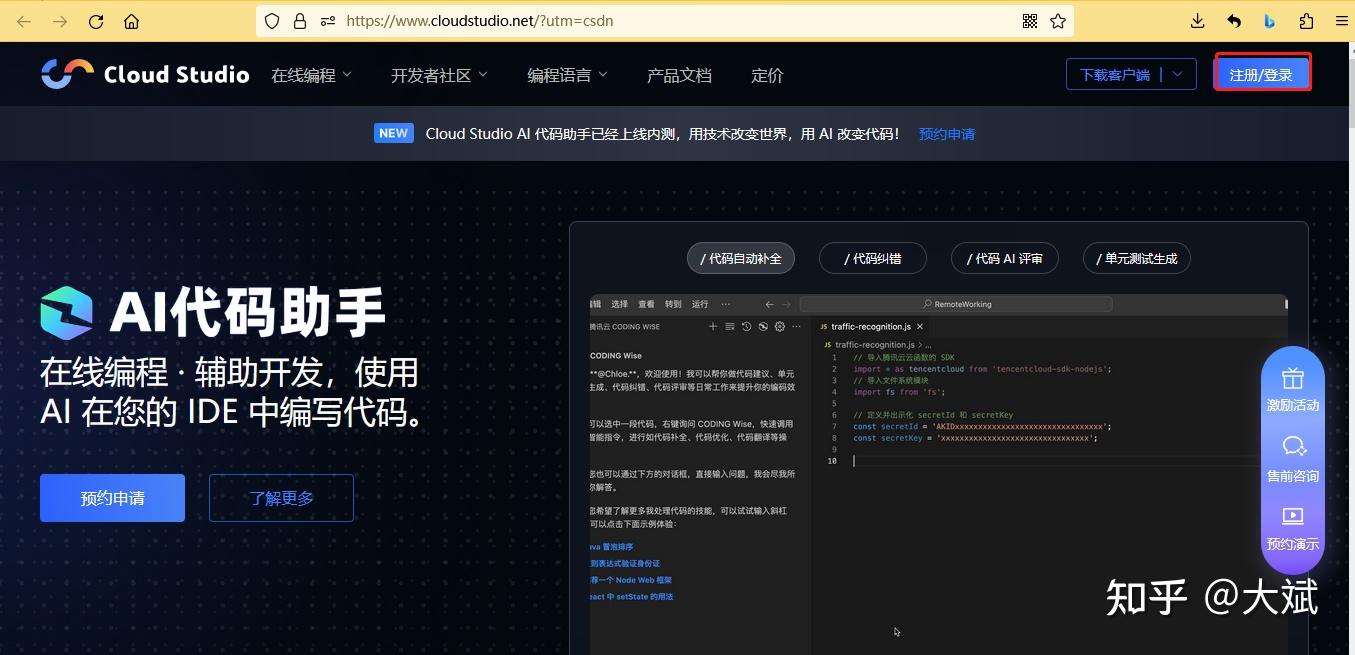View history with the clock icon in CODING WISE

pos(747,326)
